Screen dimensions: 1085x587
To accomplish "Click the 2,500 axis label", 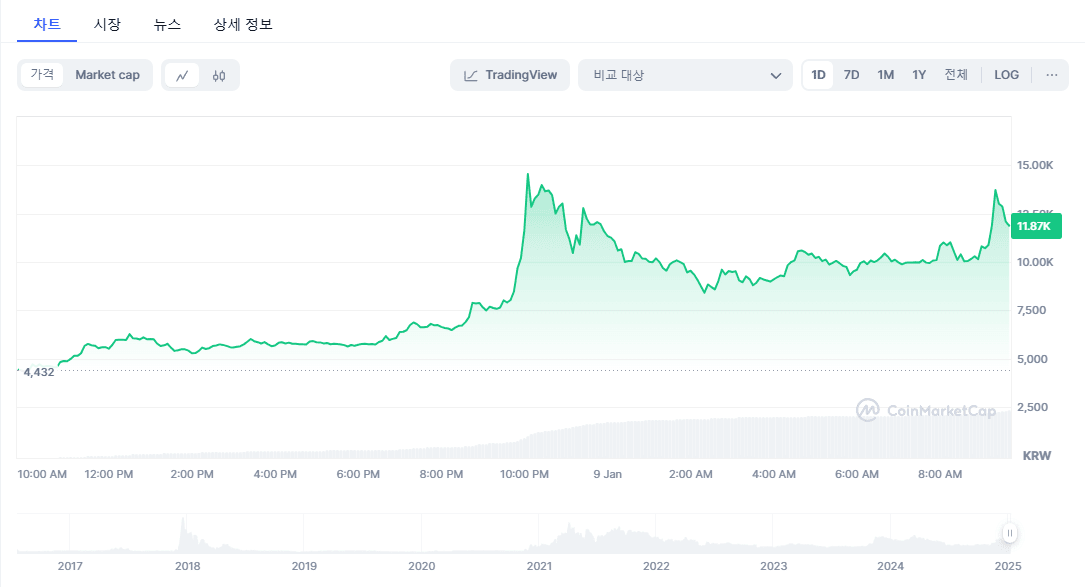I will tap(1032, 407).
